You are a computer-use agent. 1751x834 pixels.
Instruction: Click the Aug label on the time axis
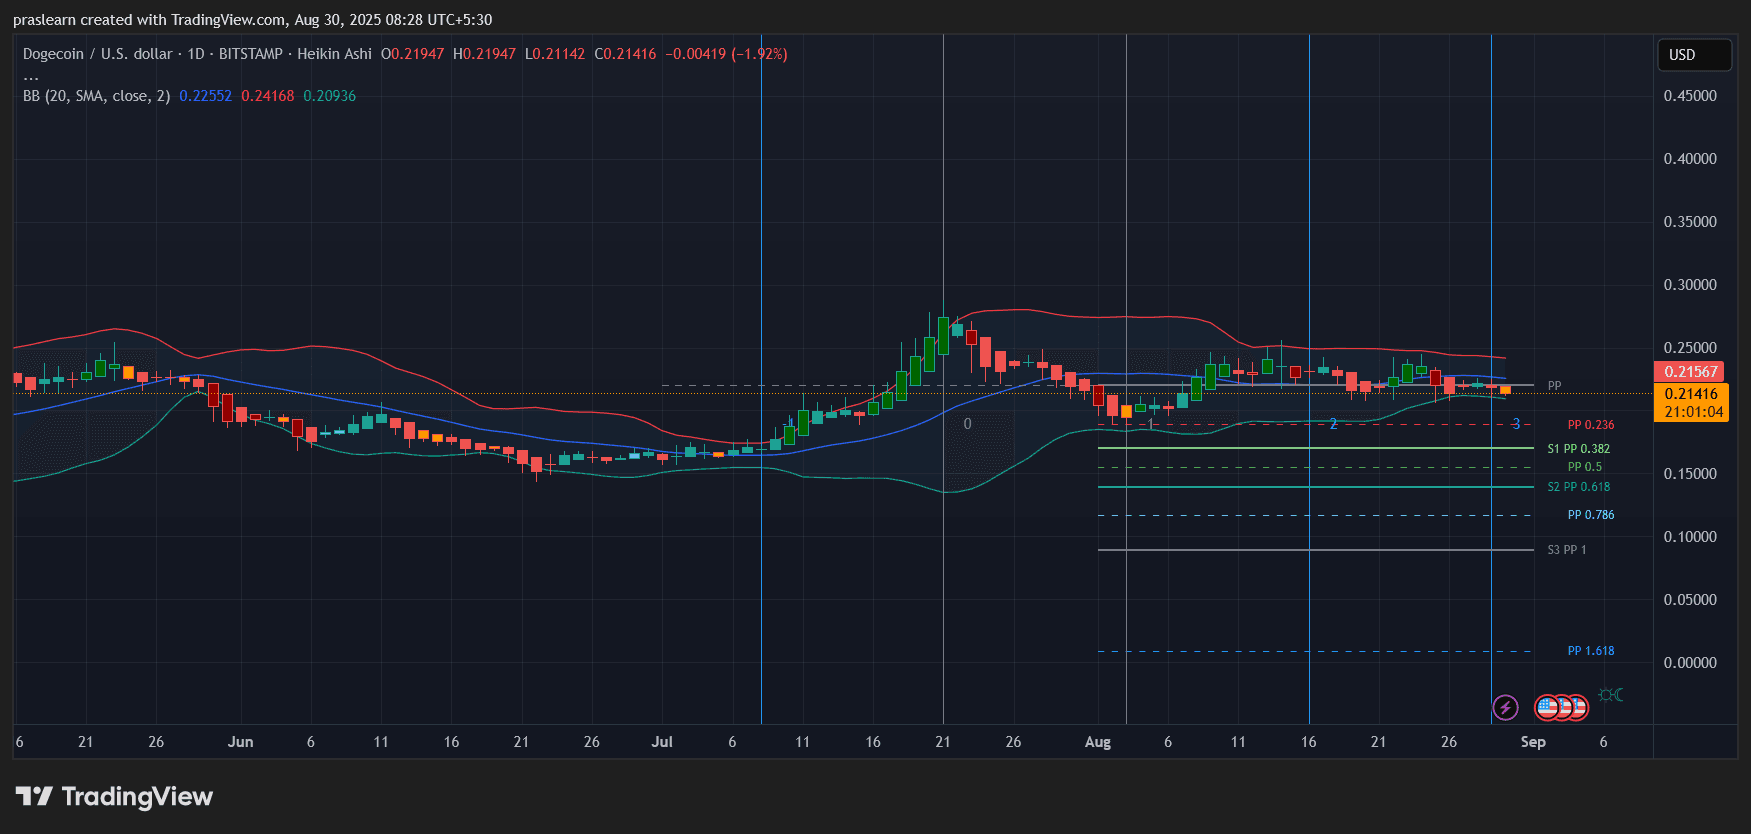(x=1097, y=742)
